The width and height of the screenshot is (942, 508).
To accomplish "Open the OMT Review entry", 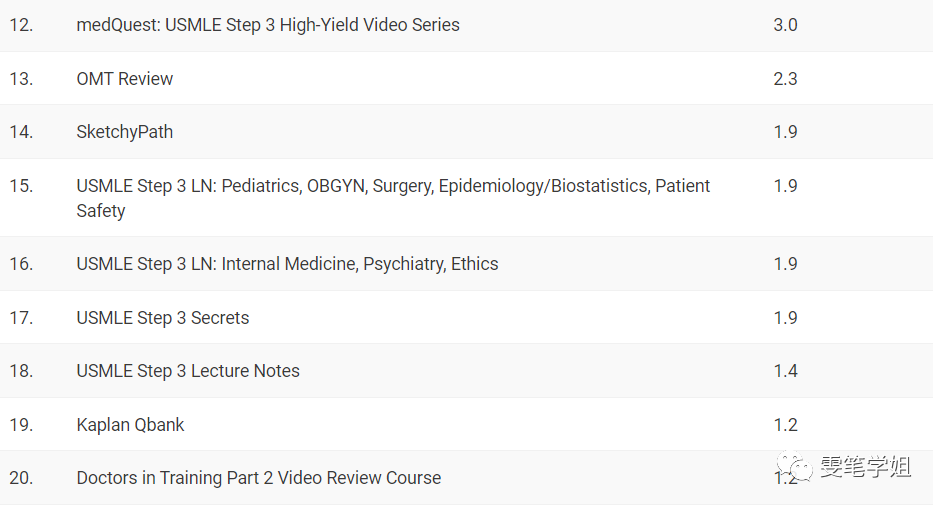I will coord(124,79).
